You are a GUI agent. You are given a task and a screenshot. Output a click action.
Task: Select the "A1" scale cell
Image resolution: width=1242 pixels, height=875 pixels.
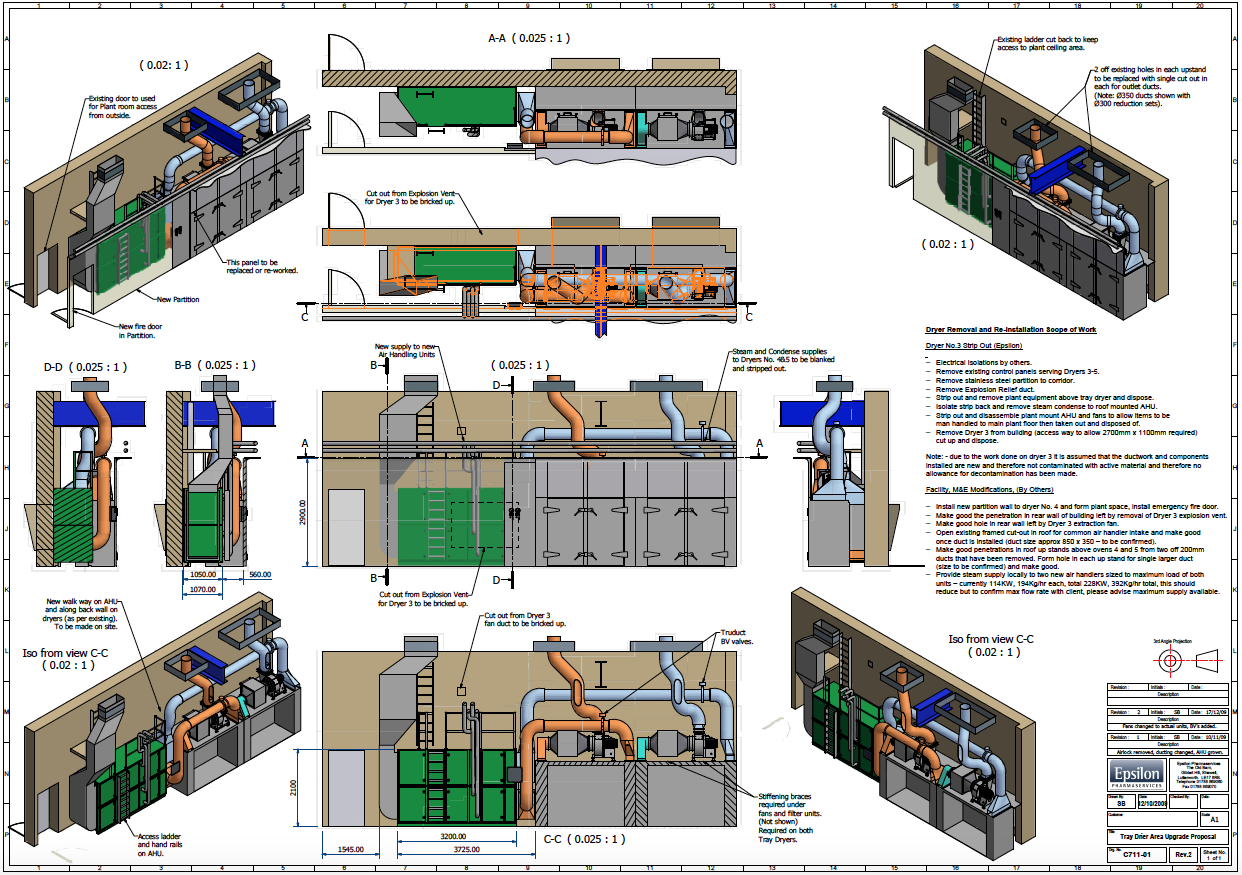point(1214,819)
